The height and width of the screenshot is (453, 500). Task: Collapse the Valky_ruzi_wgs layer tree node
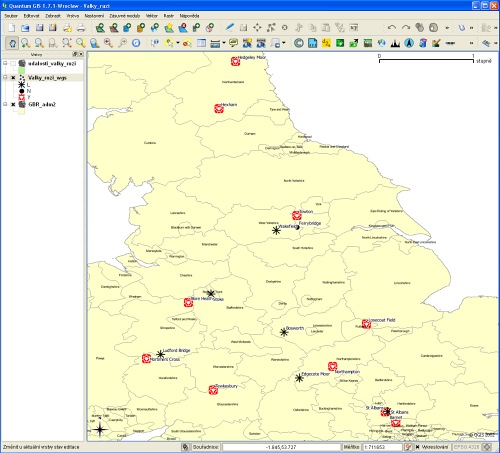click(5, 77)
